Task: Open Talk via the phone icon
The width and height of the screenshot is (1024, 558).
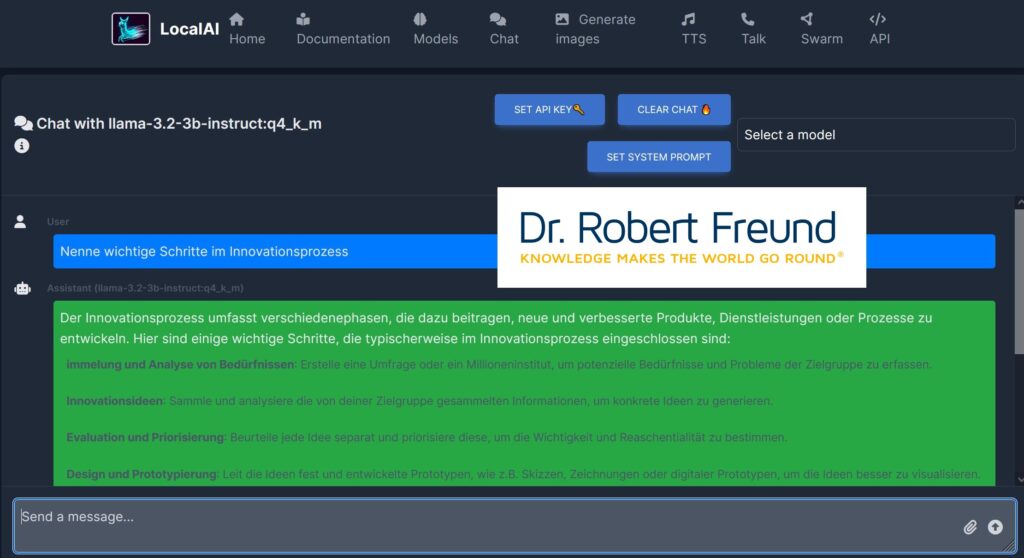Action: [x=748, y=19]
